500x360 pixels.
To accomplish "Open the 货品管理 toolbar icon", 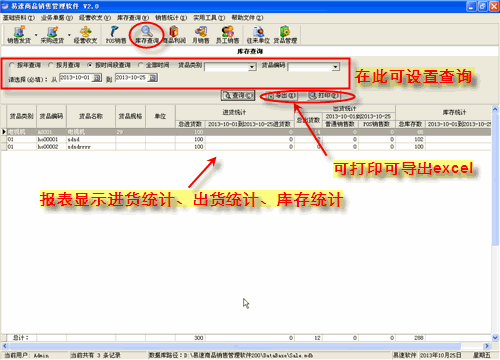I will [285, 35].
